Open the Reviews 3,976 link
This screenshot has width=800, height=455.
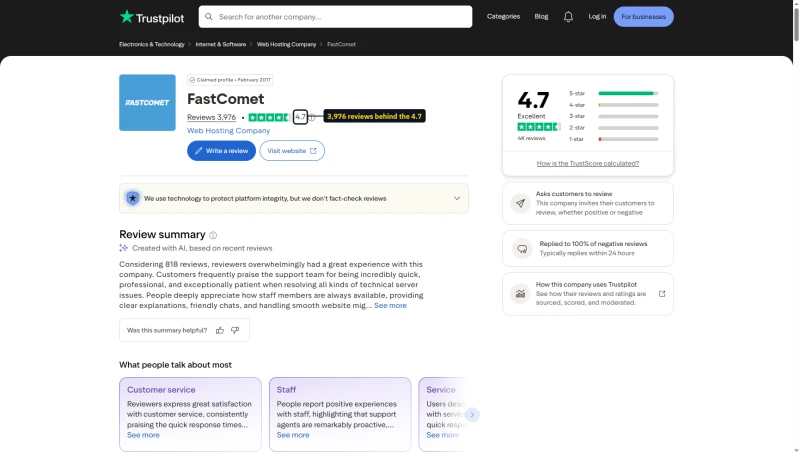point(211,117)
